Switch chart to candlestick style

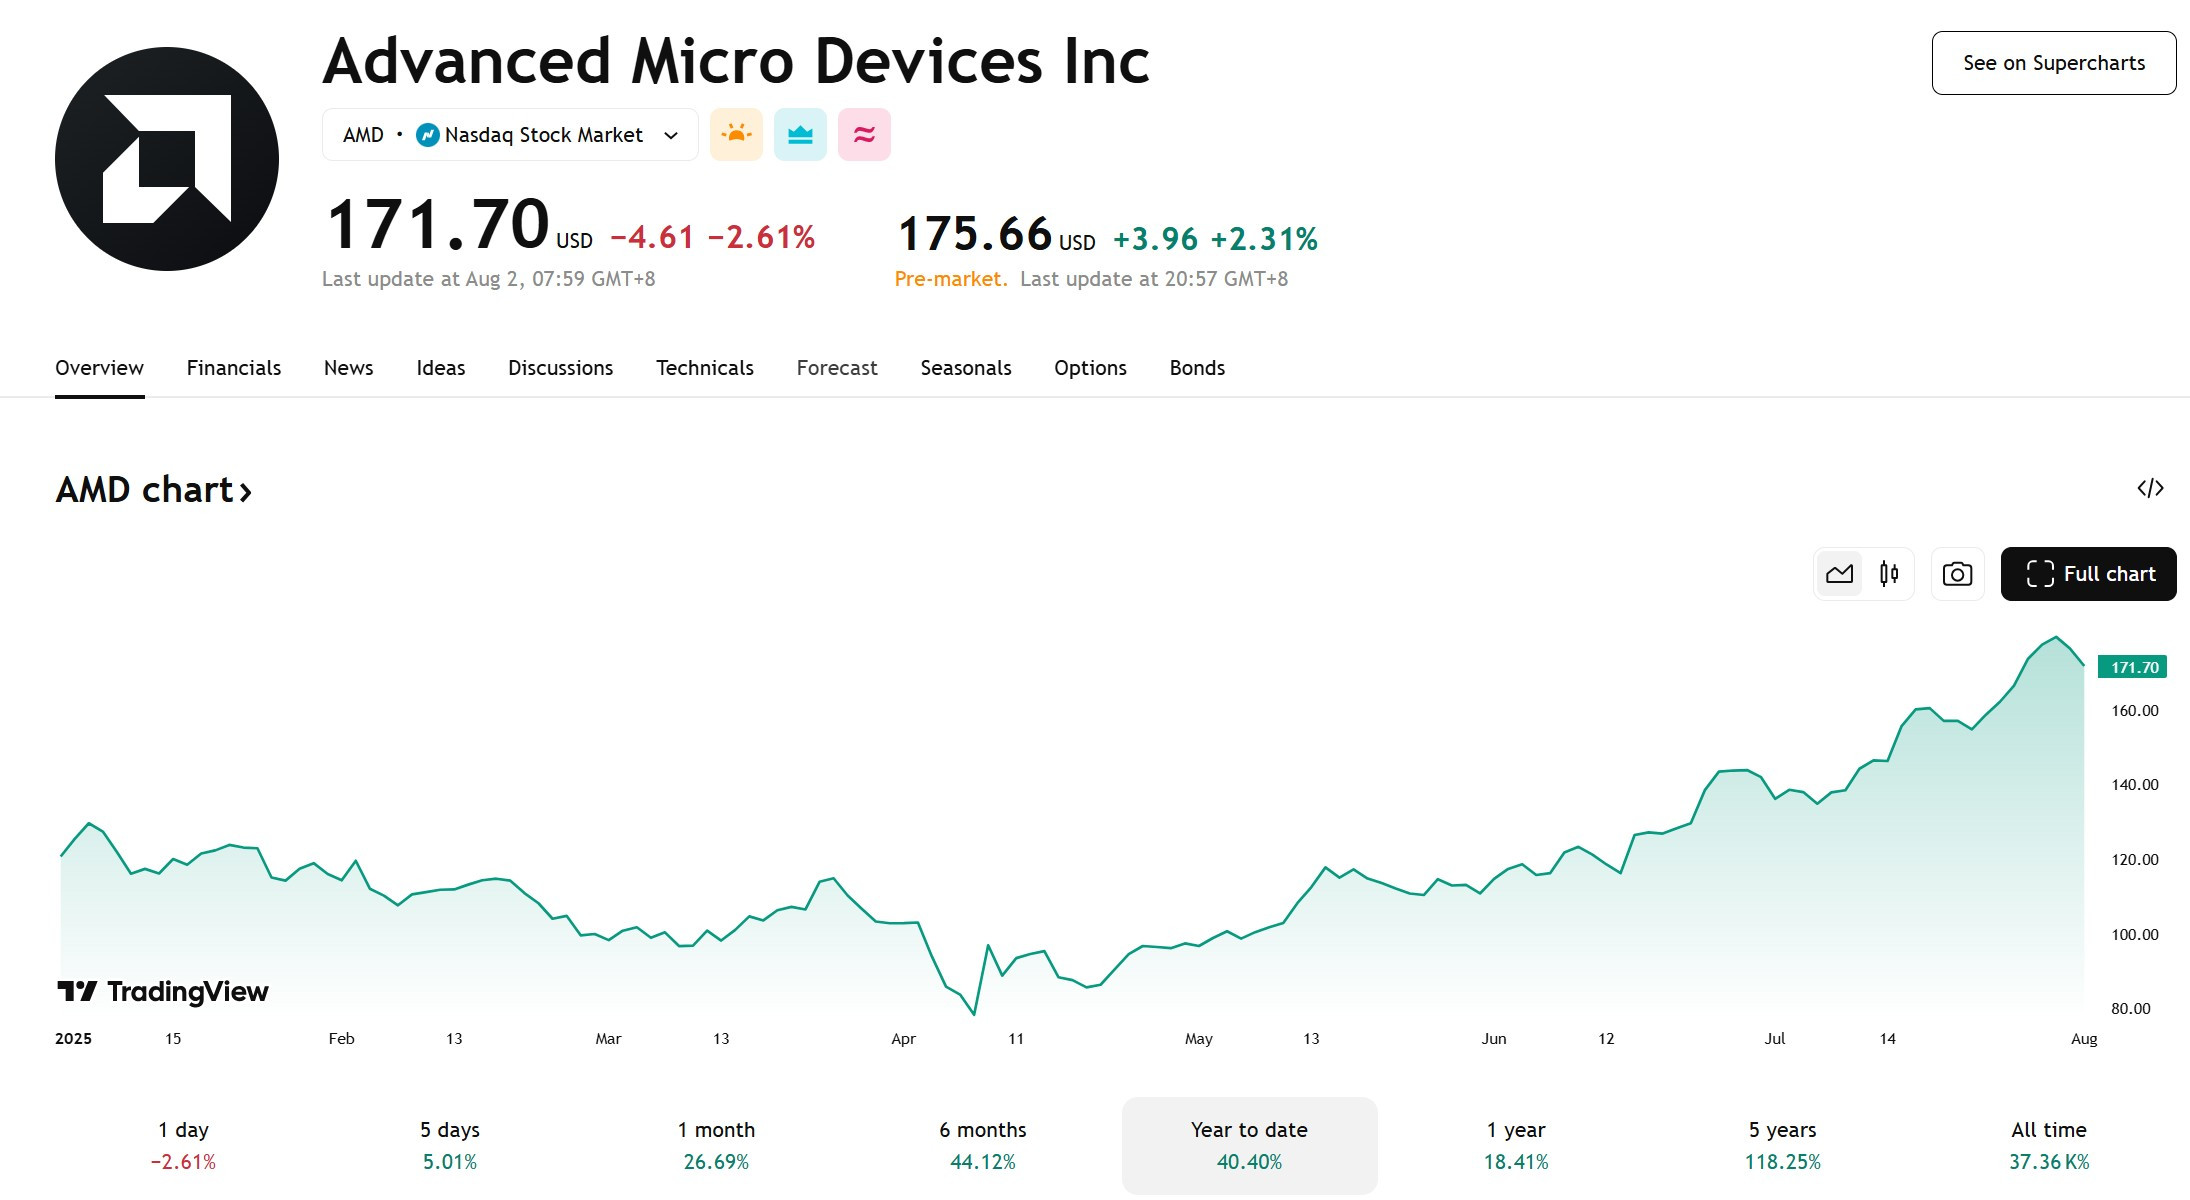[1889, 574]
